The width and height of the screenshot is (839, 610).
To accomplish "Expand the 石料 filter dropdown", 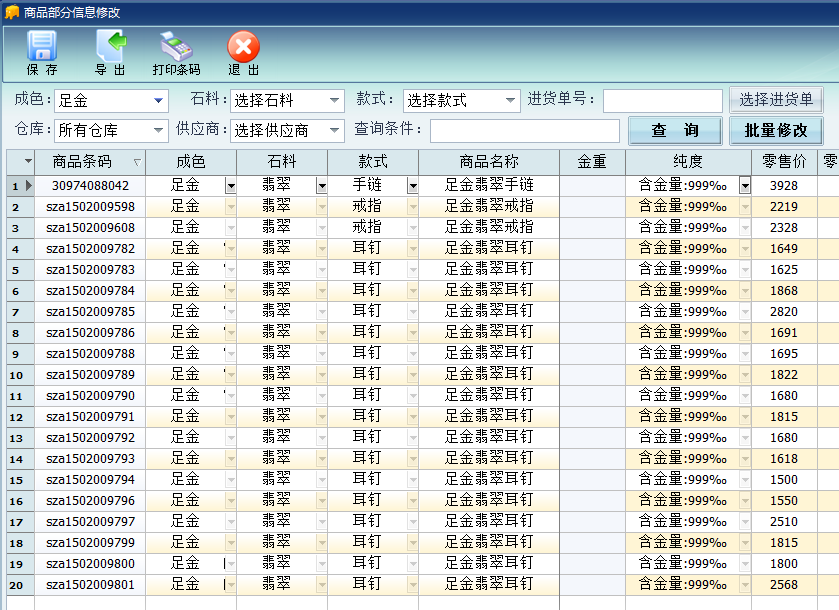I will [335, 101].
